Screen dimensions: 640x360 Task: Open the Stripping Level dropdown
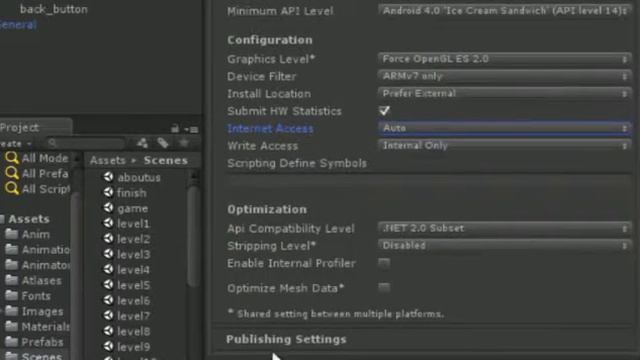[x=504, y=246]
